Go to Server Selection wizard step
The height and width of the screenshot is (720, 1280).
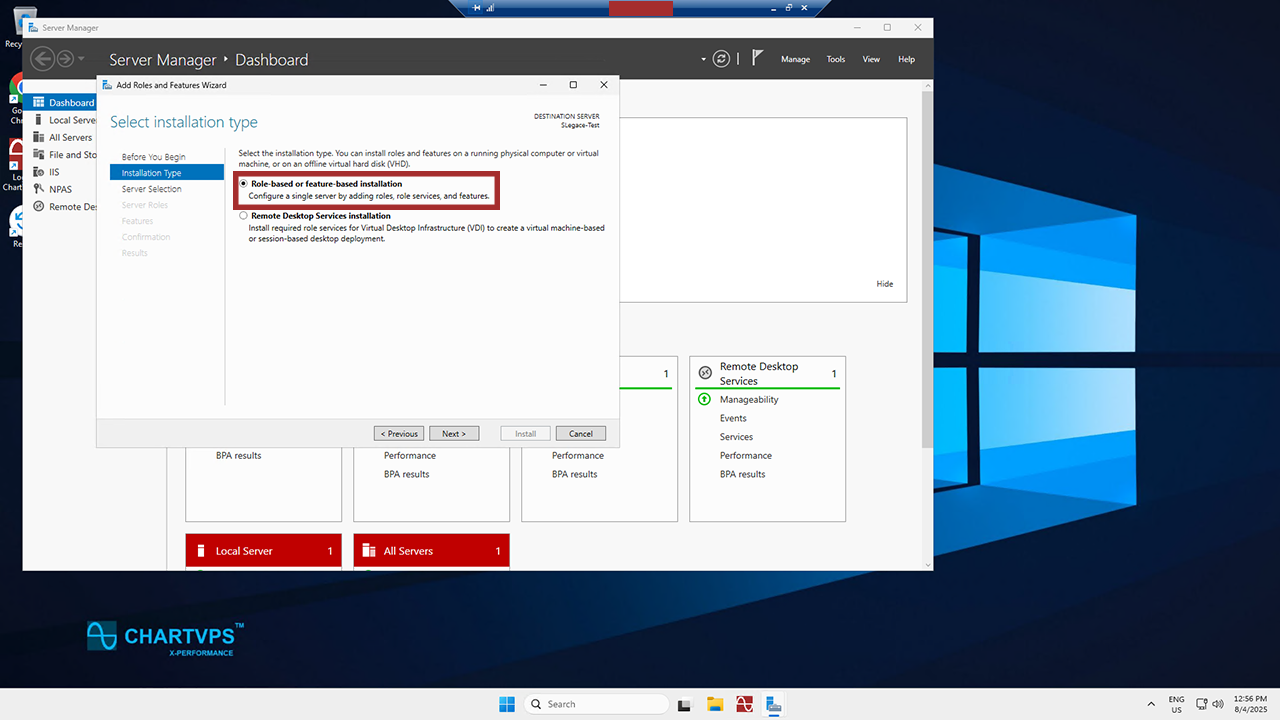(152, 189)
